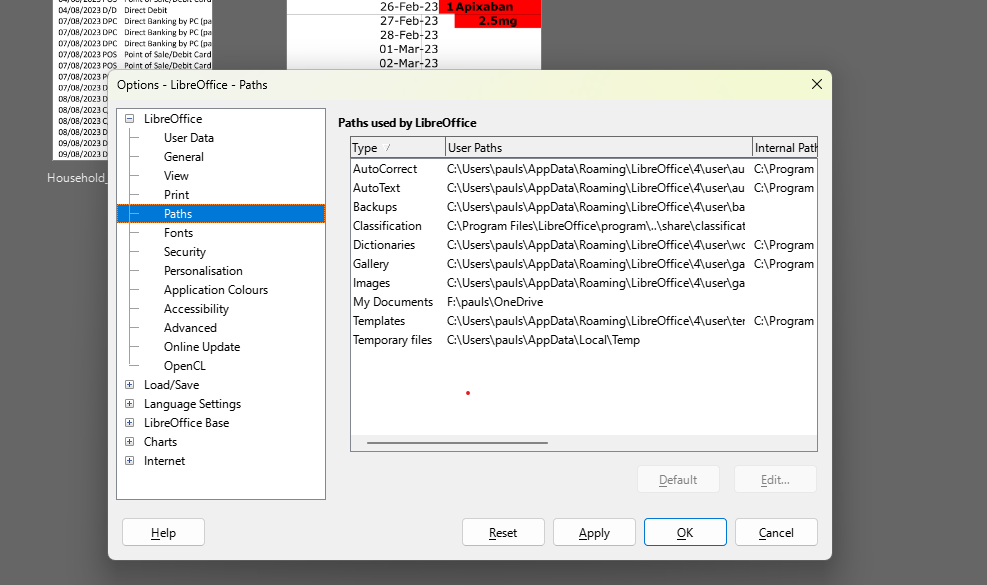Apply the options changes
The image size is (987, 585).
[x=594, y=533]
